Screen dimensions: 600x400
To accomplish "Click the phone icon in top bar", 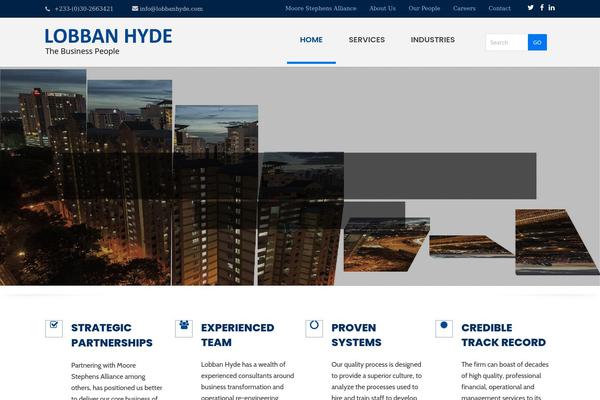I will coord(47,9).
